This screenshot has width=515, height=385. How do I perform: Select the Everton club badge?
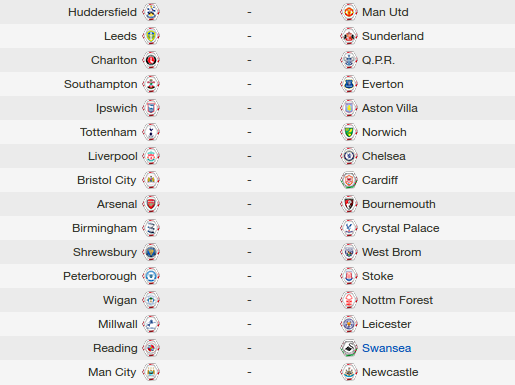click(349, 84)
